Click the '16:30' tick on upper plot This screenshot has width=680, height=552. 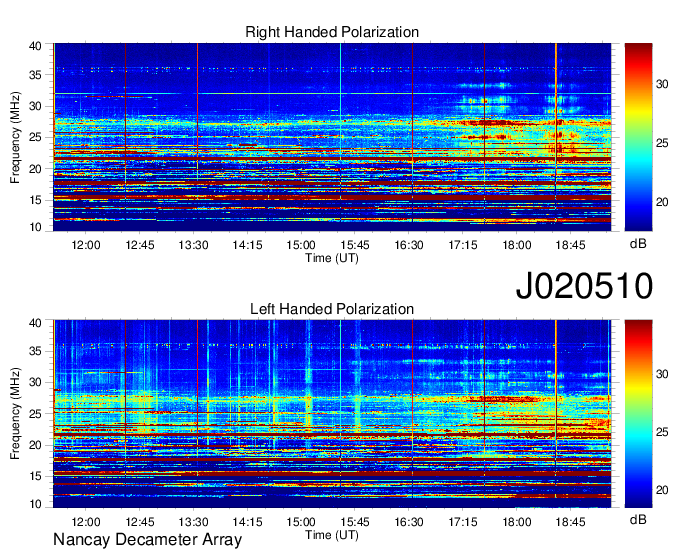[x=409, y=245]
